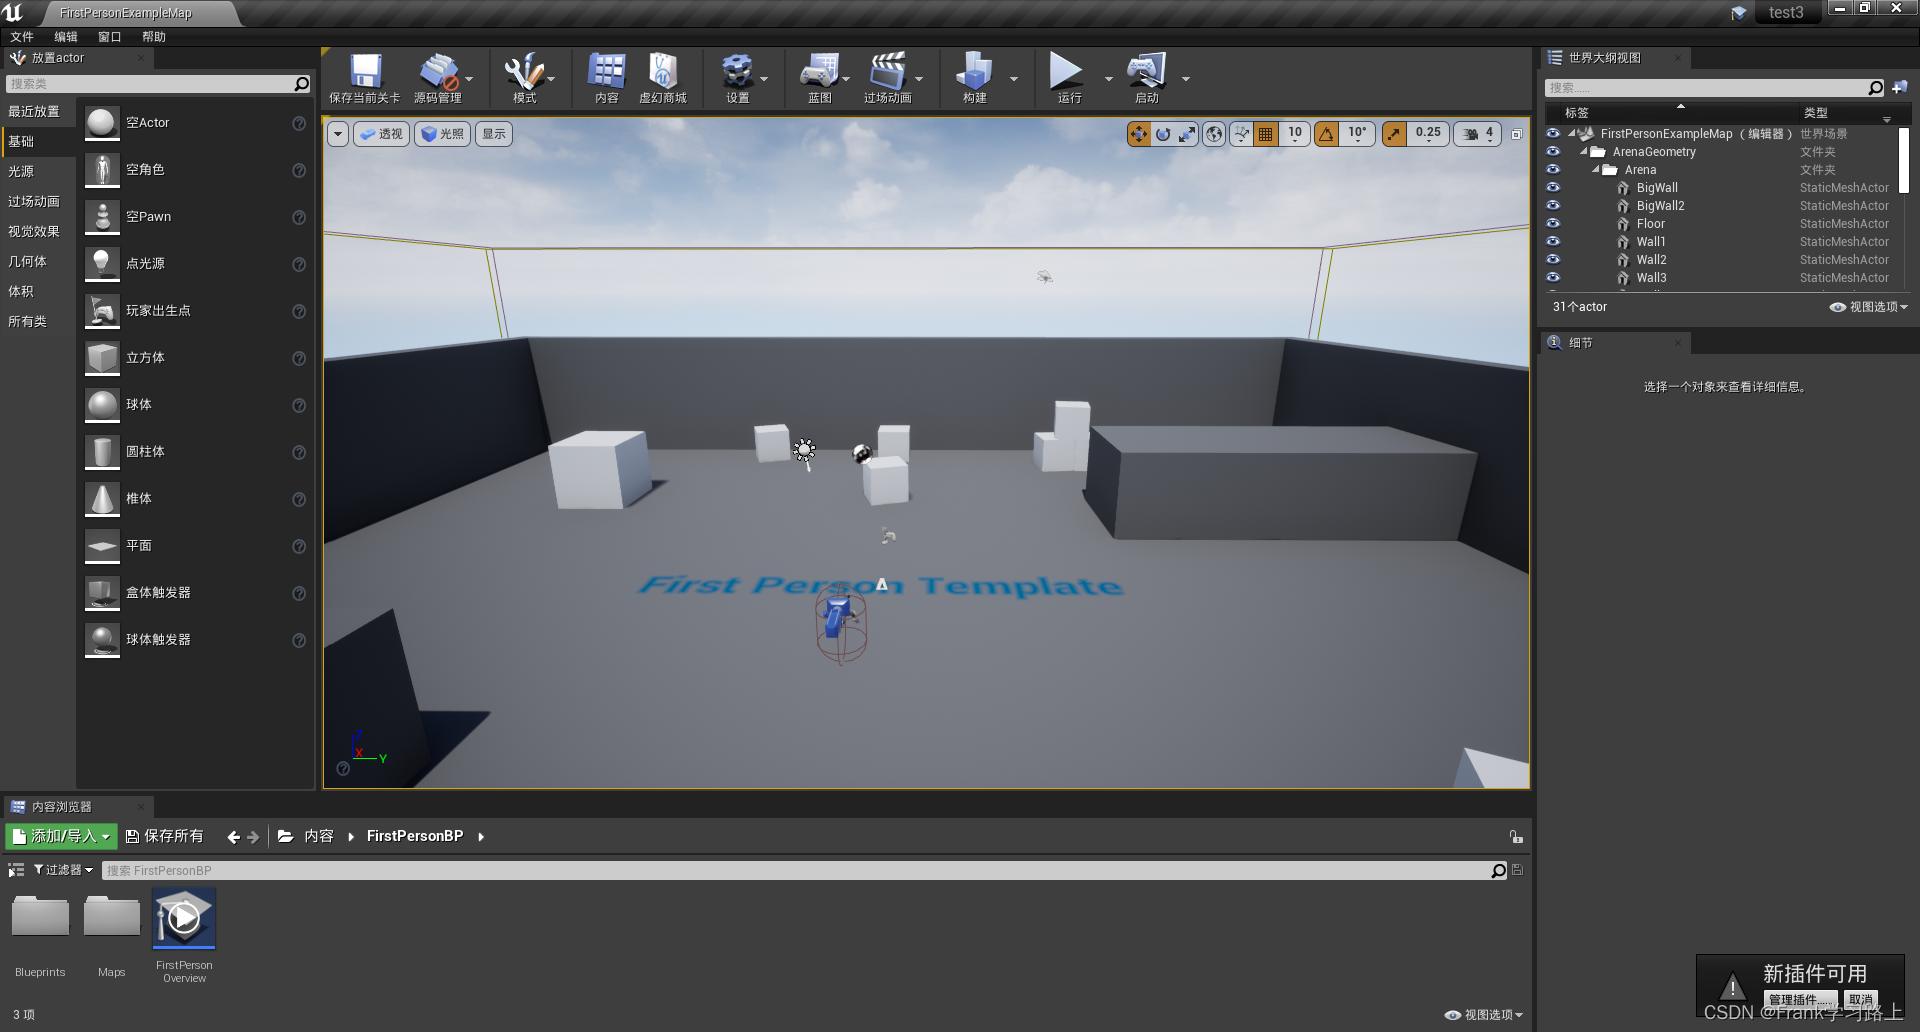
Task: Hide Wall1 actor via eye icon
Action: (1553, 242)
